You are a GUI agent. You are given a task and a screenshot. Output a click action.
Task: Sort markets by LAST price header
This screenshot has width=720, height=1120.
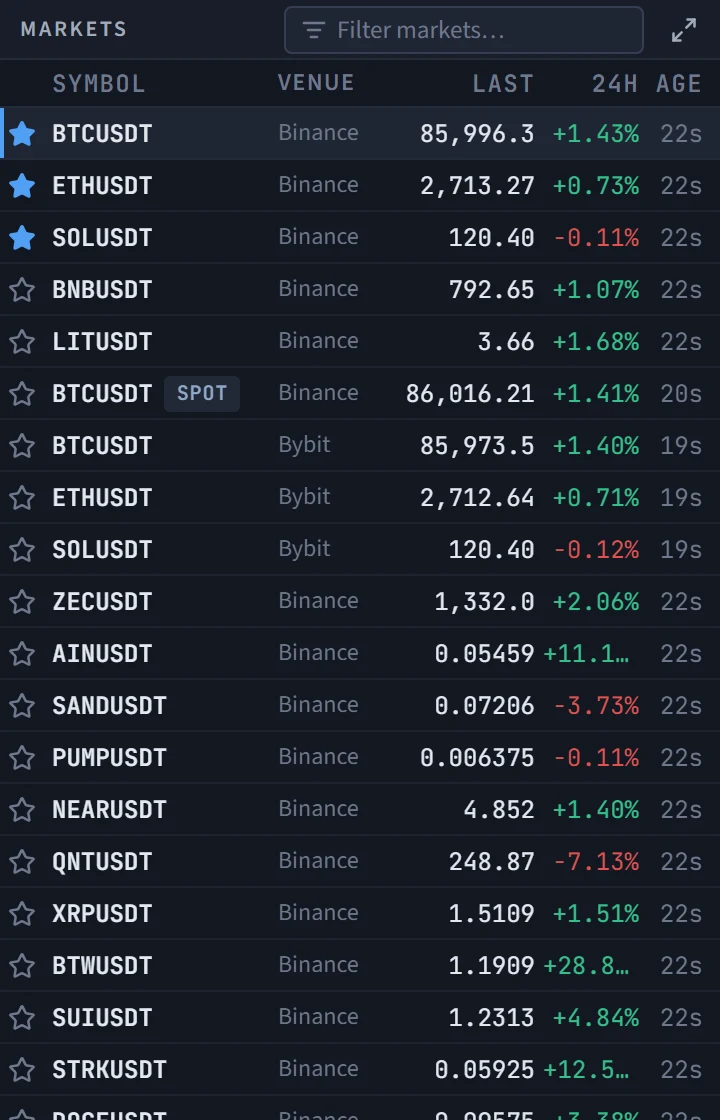[x=503, y=84]
